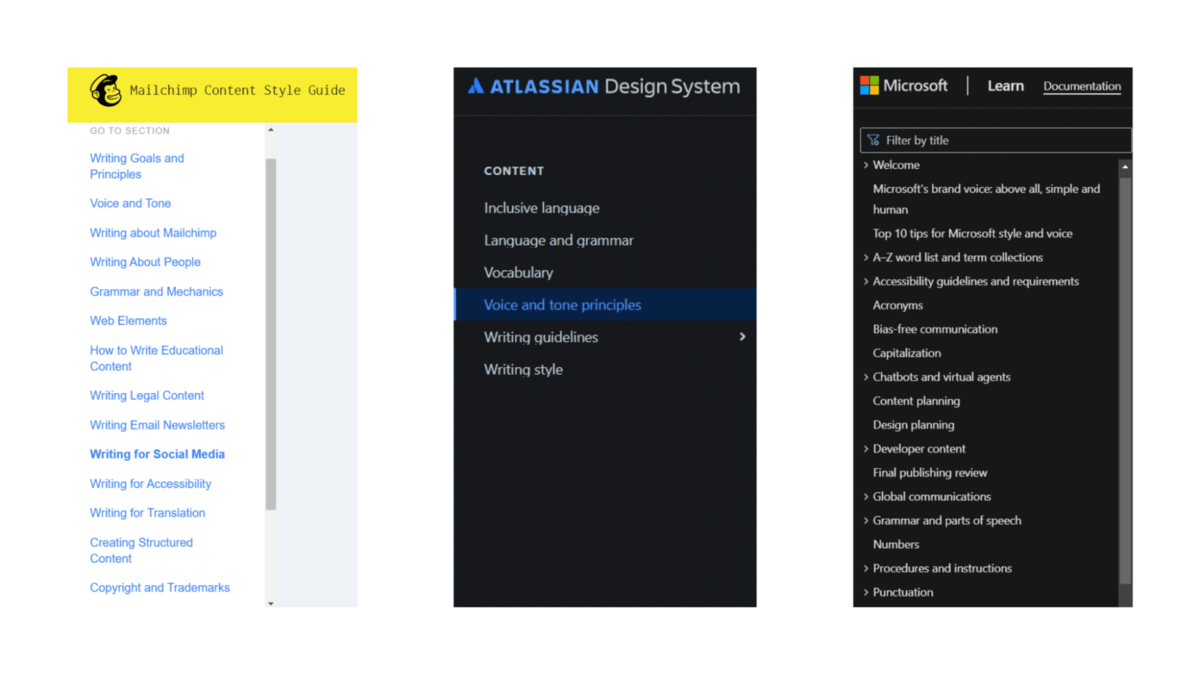Expand the Chatbots and virtual agents chevron
The width and height of the screenshot is (1200, 675).
[866, 377]
